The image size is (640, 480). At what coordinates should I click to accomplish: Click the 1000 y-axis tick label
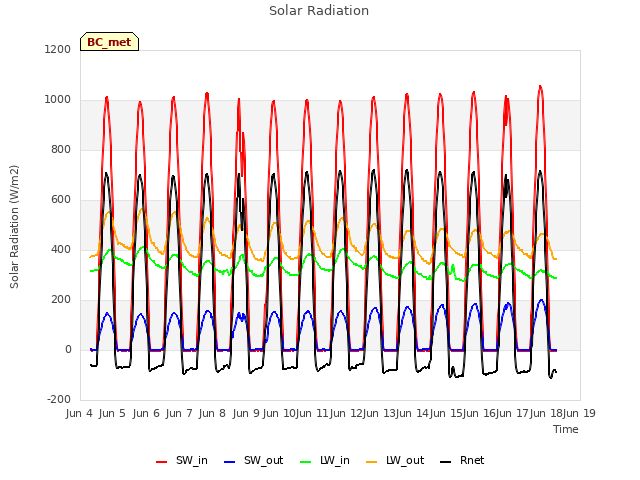(58, 100)
